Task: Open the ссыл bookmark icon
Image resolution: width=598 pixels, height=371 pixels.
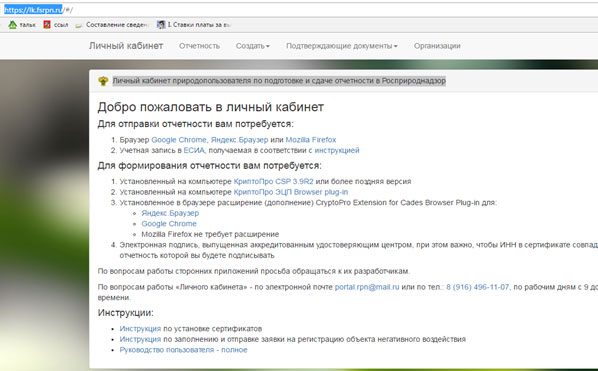Action: [47, 25]
